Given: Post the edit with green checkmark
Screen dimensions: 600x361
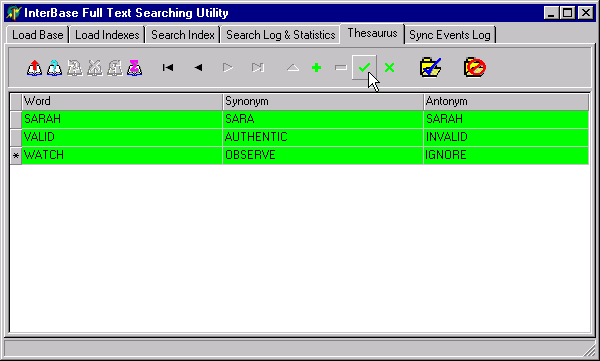Looking at the screenshot, I should click(x=364, y=68).
